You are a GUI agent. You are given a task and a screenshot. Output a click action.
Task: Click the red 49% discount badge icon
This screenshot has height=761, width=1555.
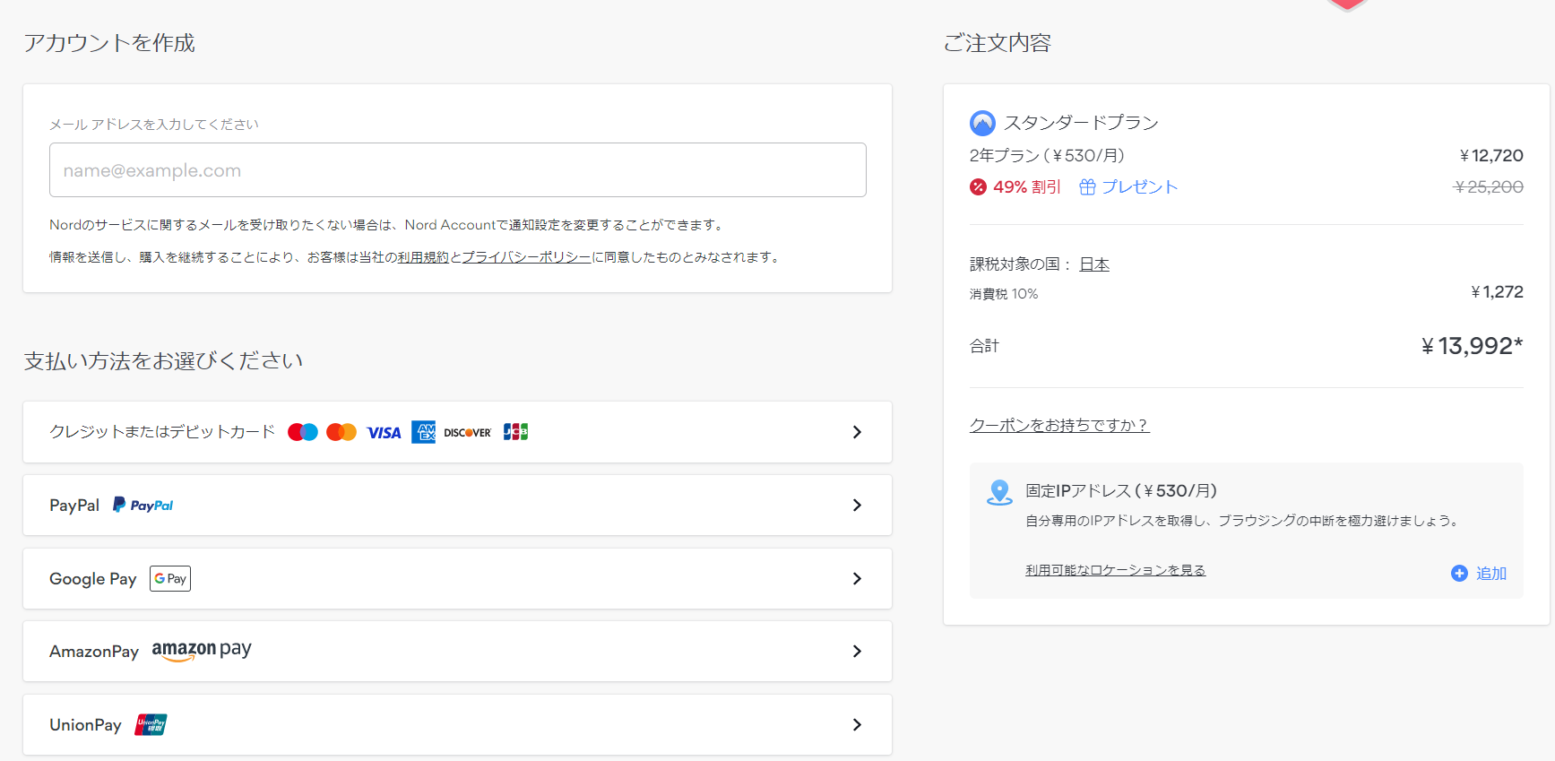click(978, 187)
